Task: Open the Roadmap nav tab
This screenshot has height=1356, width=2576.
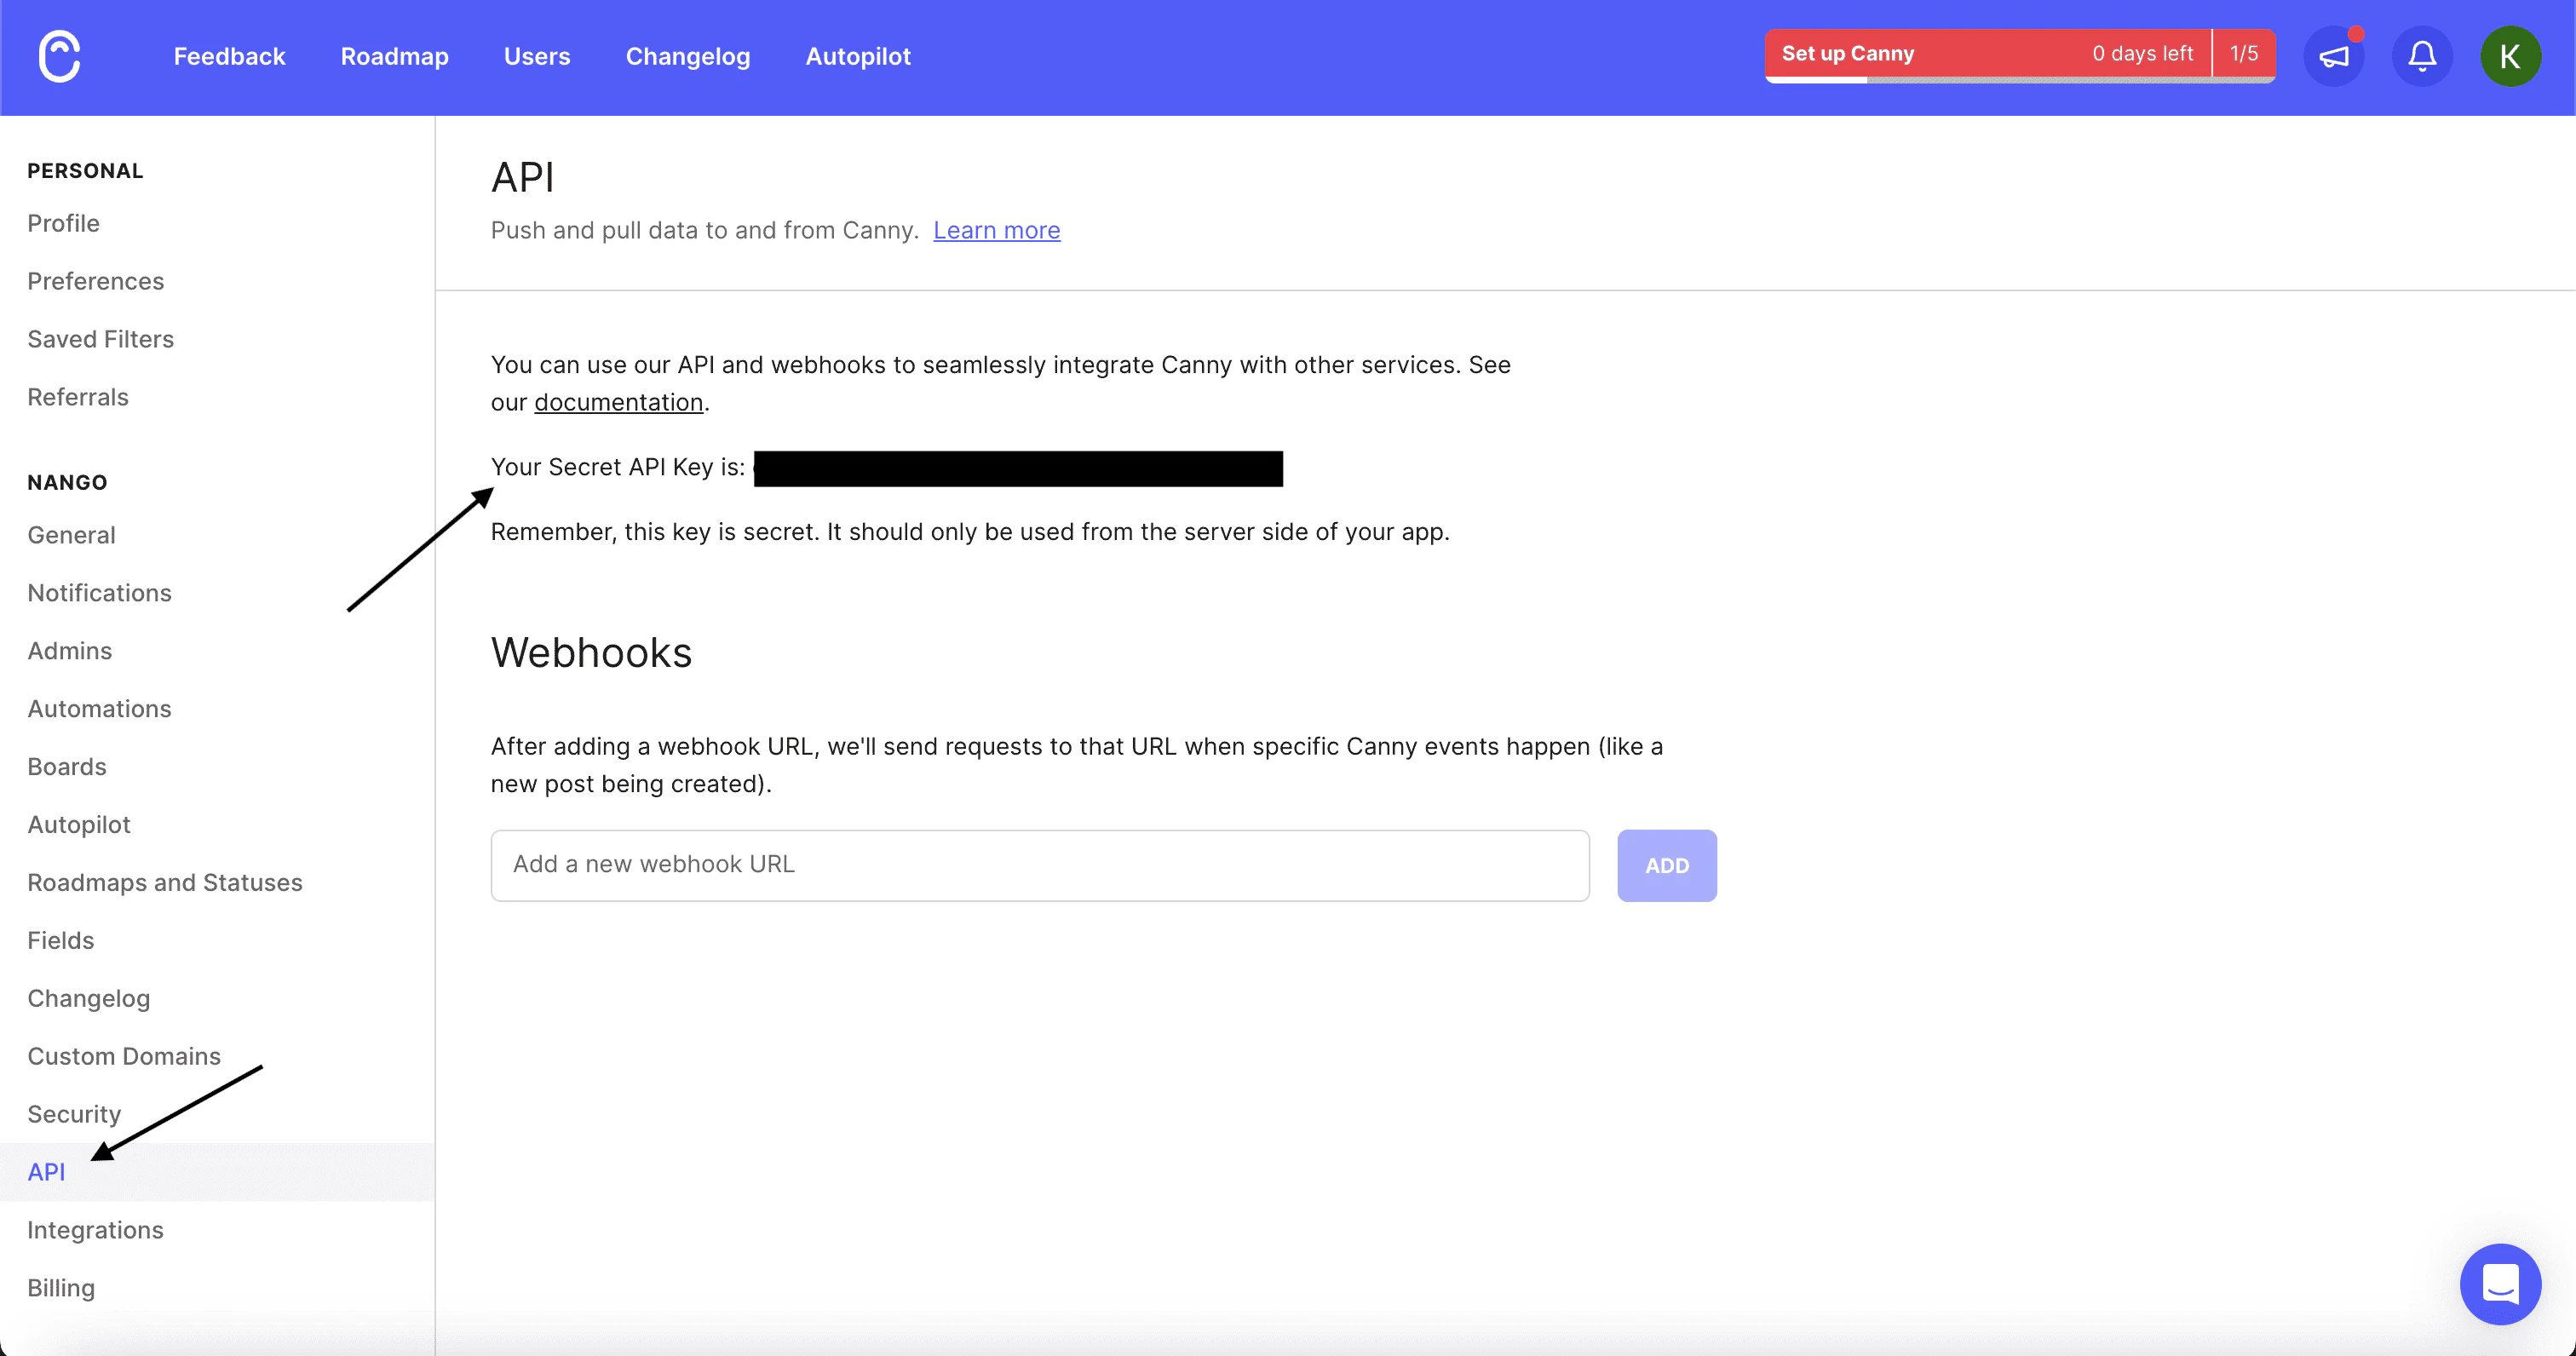Action: pos(394,57)
